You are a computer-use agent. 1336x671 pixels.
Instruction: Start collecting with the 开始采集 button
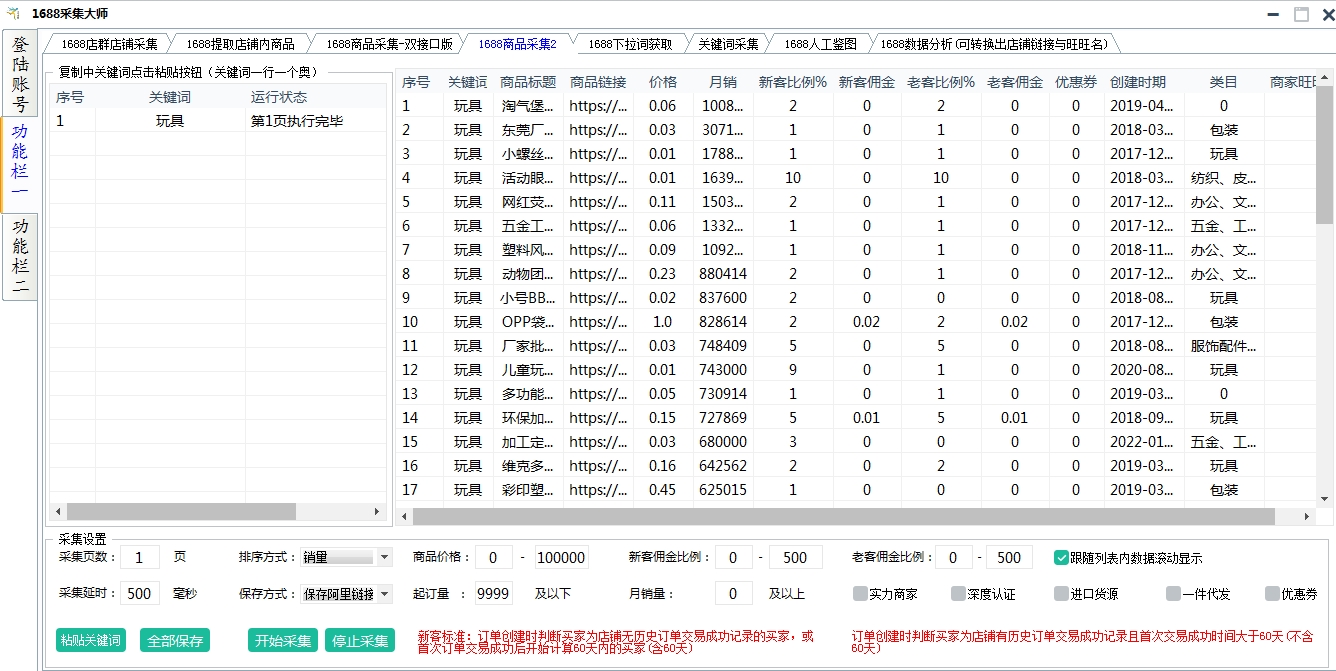pyautogui.click(x=283, y=640)
